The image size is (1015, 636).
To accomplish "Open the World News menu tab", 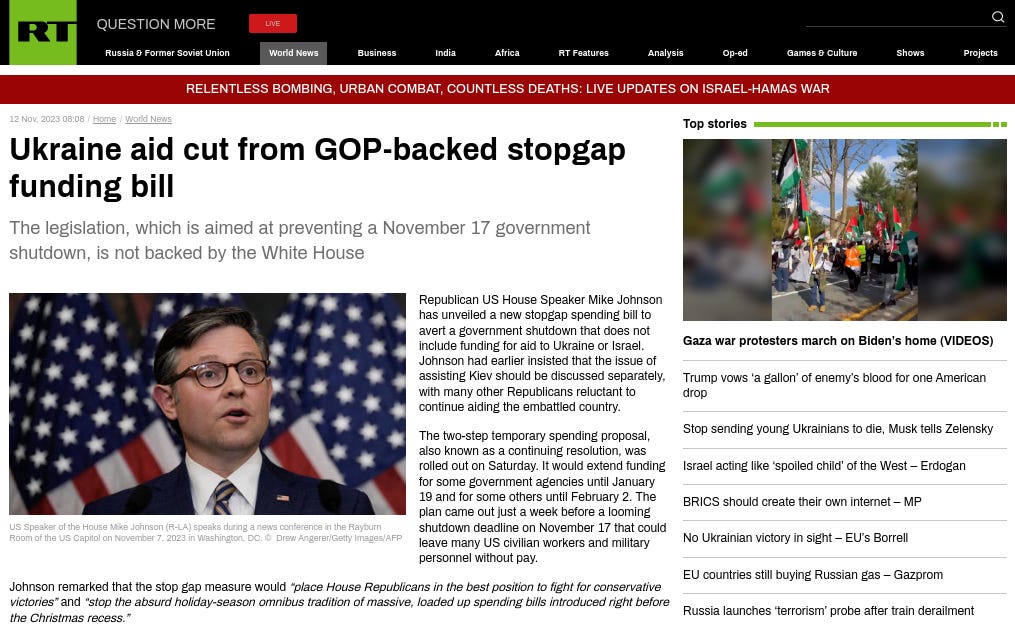I will tap(293, 53).
